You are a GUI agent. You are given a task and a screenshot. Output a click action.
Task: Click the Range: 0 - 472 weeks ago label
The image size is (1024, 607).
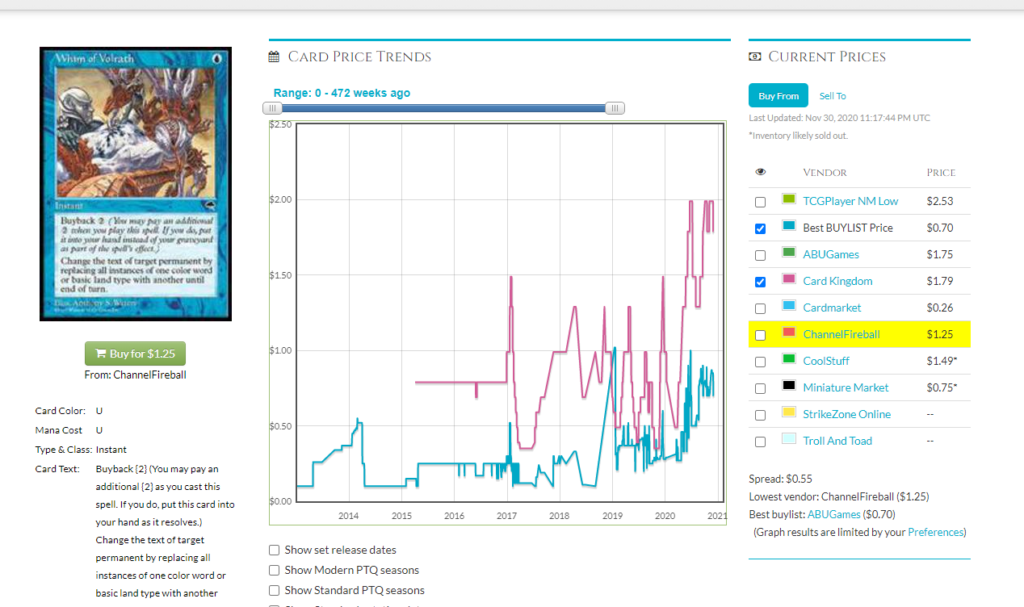[342, 93]
